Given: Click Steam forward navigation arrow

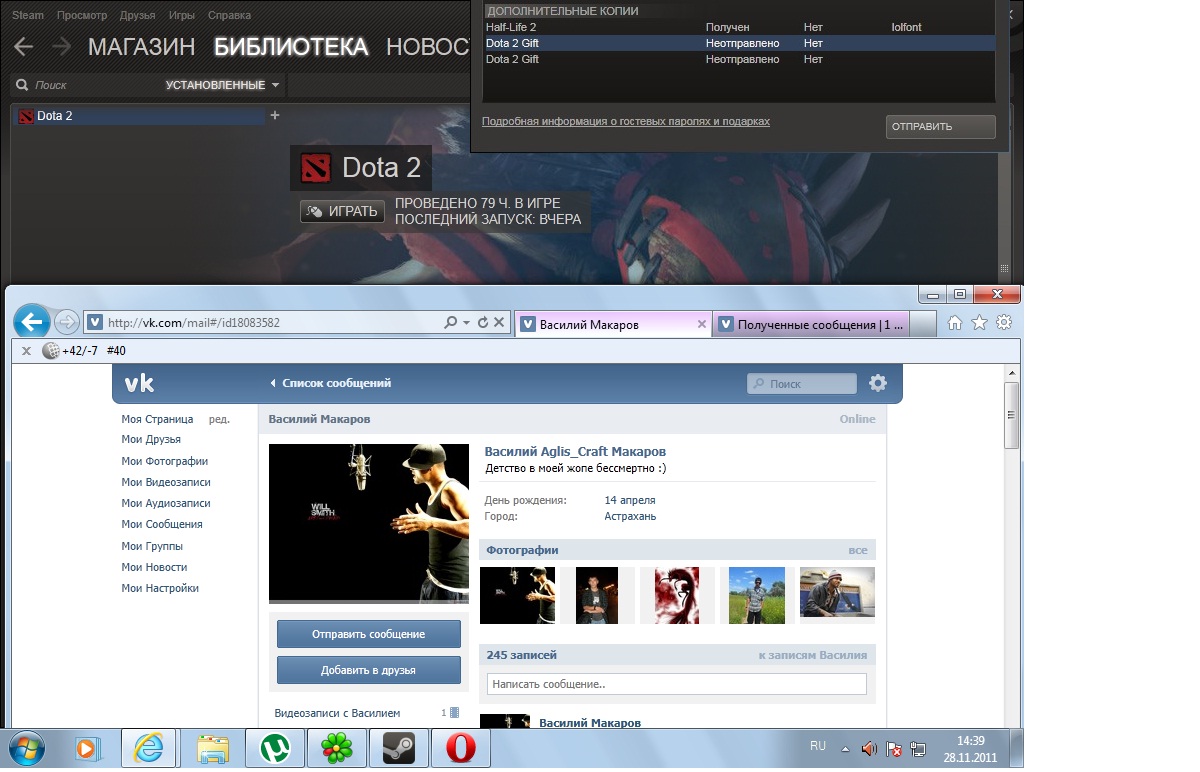Looking at the screenshot, I should [x=61, y=46].
